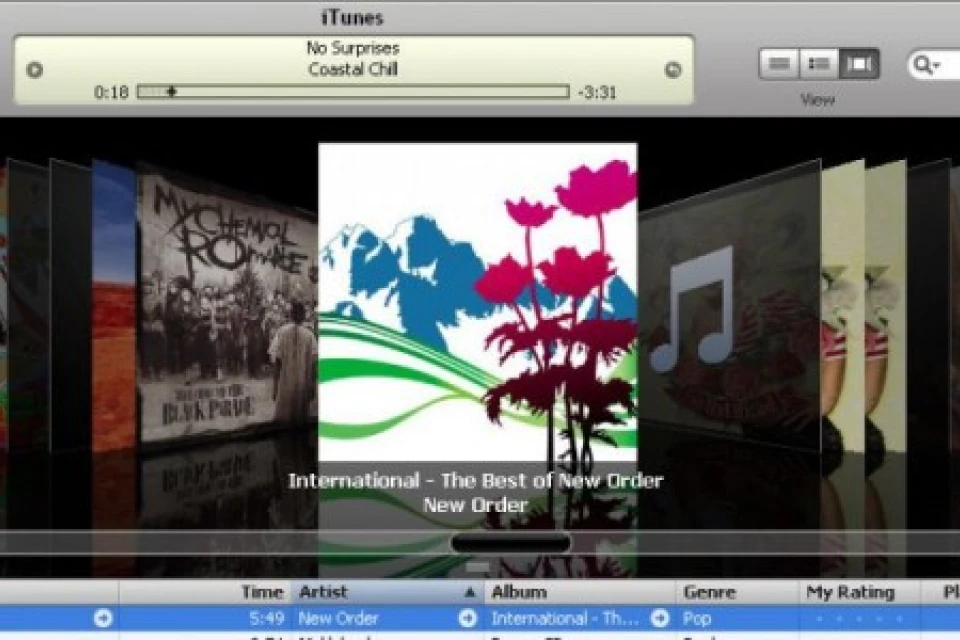Click the elapsed time 0:18
This screenshot has width=960, height=640.
111,92
